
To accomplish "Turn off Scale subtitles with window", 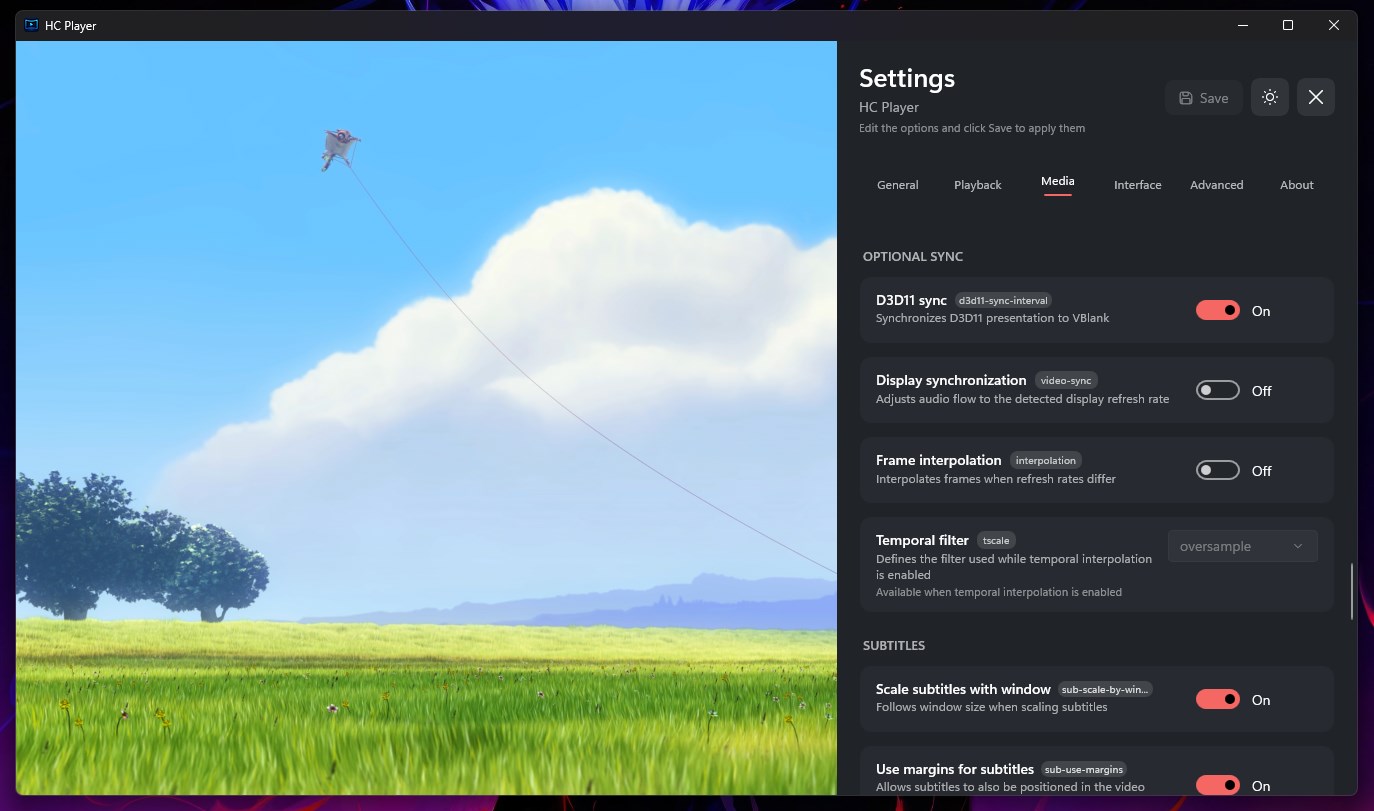I will 1218,700.
